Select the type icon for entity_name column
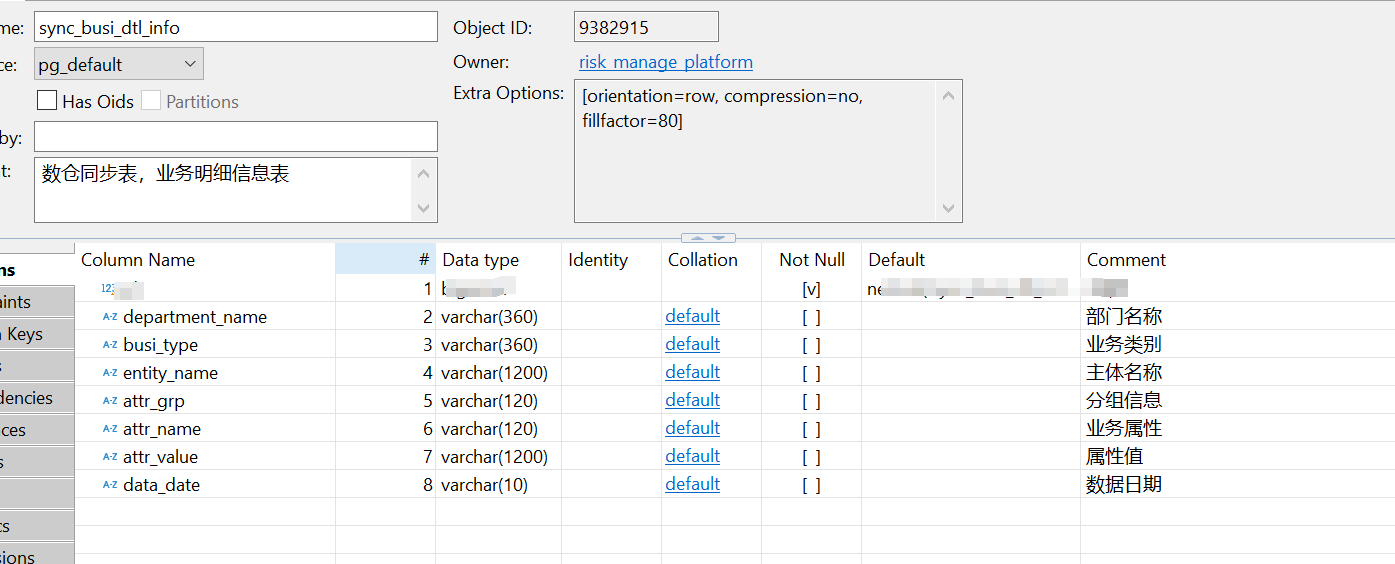The width and height of the screenshot is (1395, 564). click(110, 373)
